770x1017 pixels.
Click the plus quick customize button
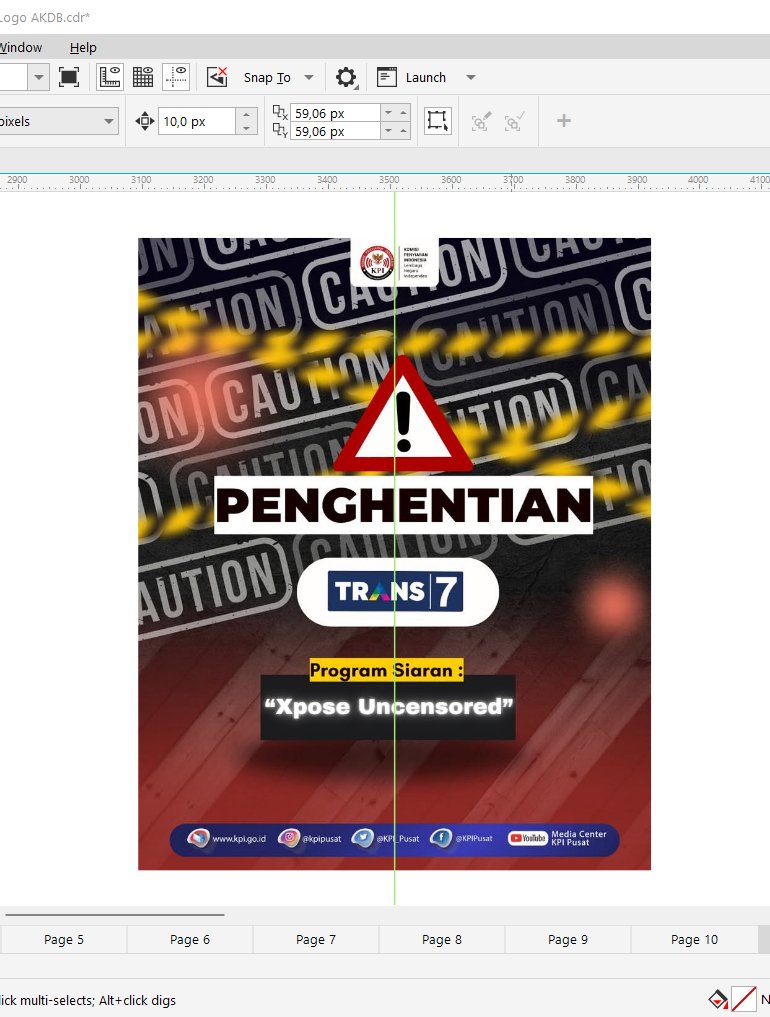click(x=564, y=121)
